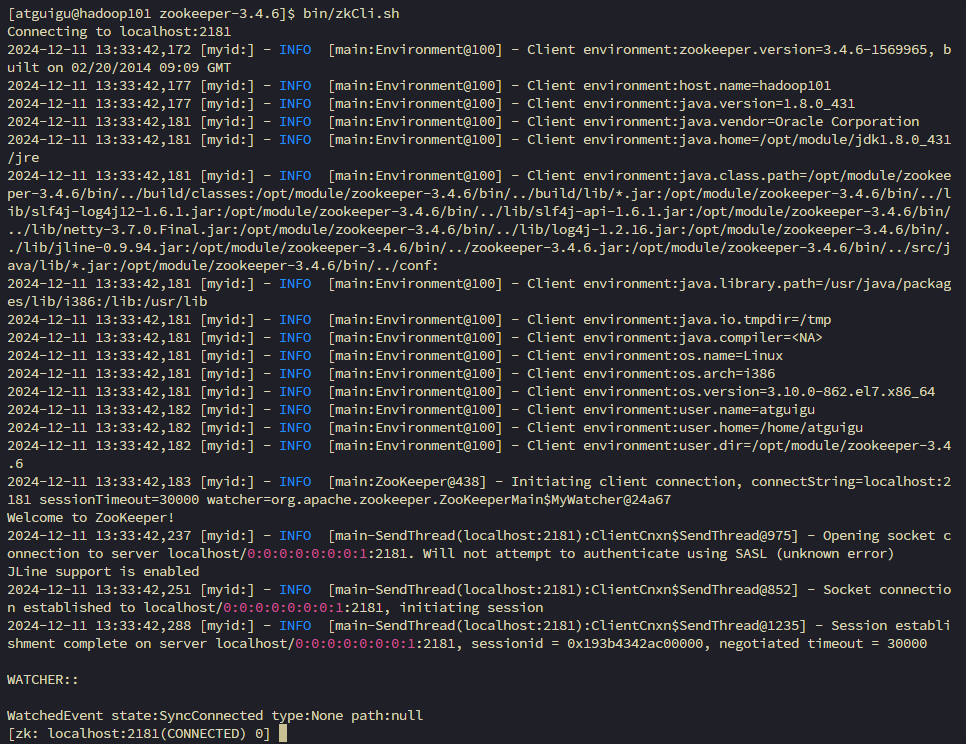966x744 pixels.
Task: Click os.name=Linux text
Action: point(731,355)
